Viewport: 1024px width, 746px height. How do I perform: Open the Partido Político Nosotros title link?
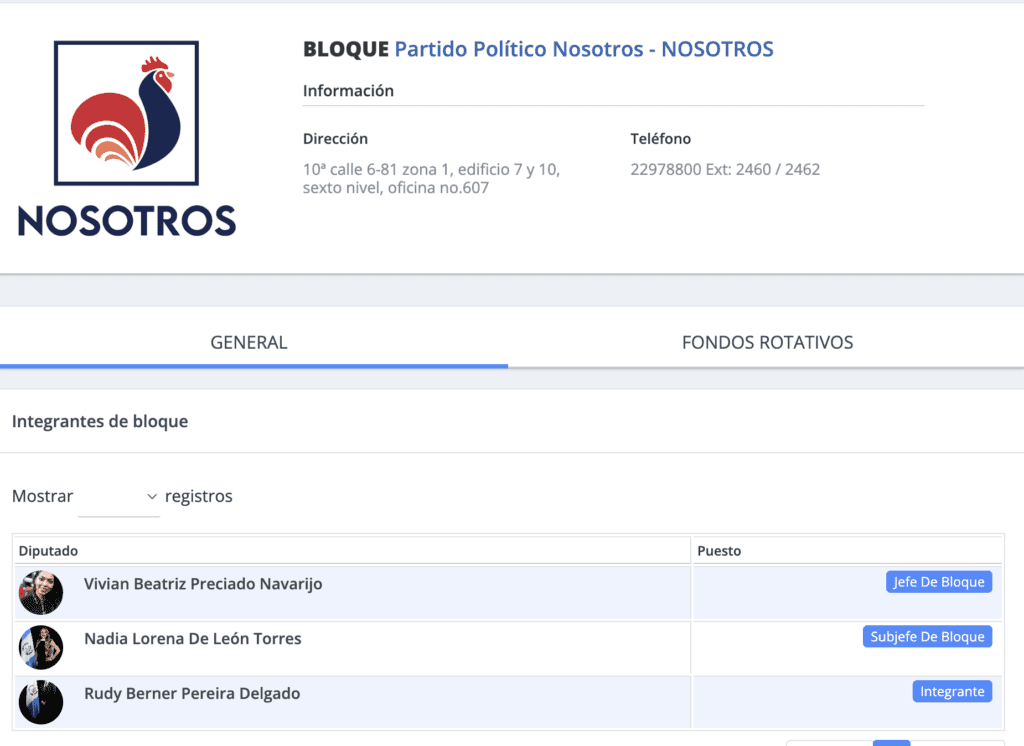point(584,49)
